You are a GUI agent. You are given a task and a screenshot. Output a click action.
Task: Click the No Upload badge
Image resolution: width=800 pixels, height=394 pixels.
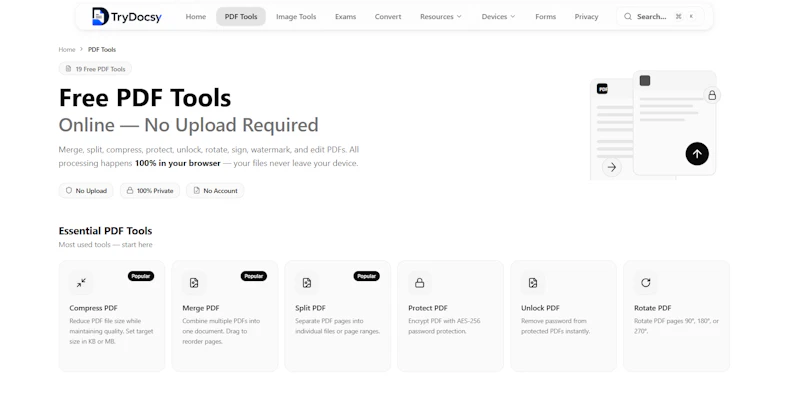point(86,191)
